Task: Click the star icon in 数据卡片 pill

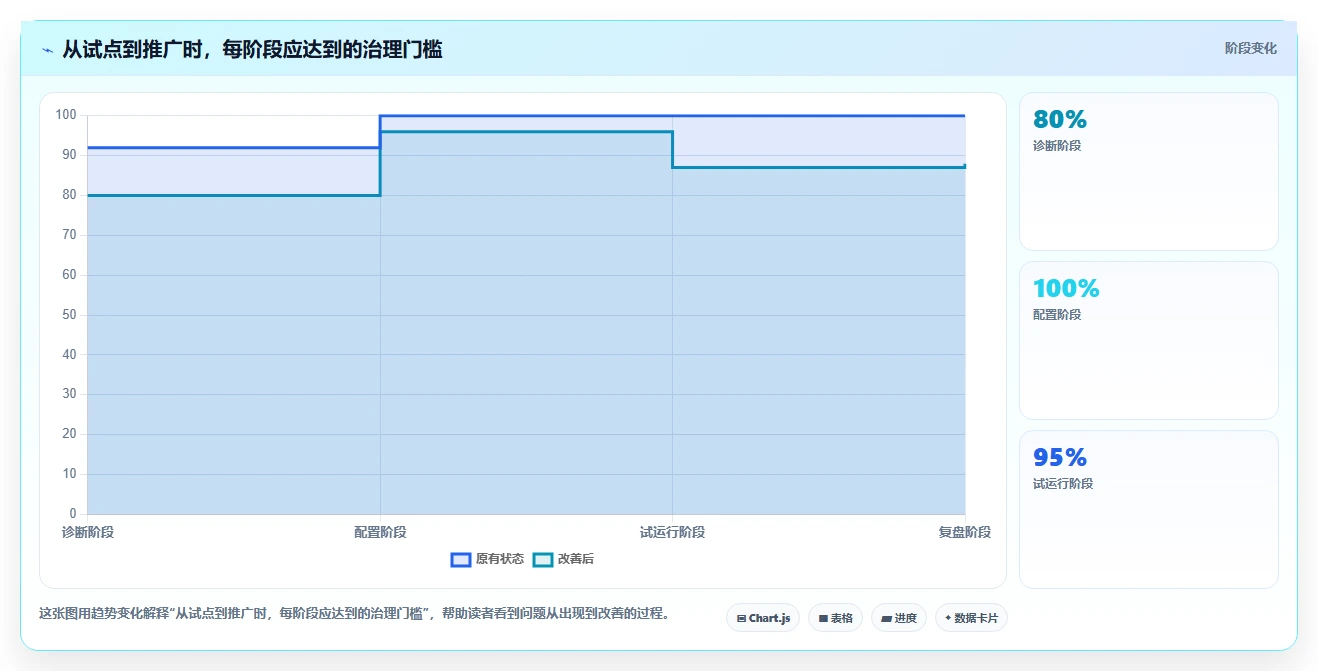Action: (948, 618)
